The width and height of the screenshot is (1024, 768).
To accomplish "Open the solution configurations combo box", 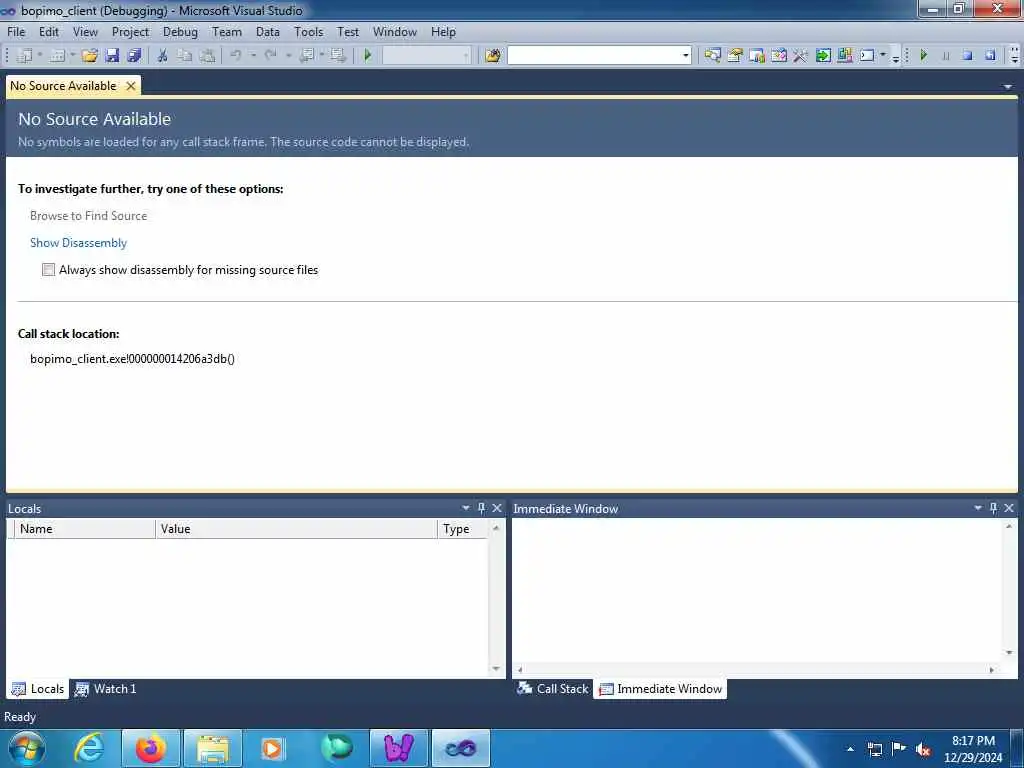I will click(426, 56).
